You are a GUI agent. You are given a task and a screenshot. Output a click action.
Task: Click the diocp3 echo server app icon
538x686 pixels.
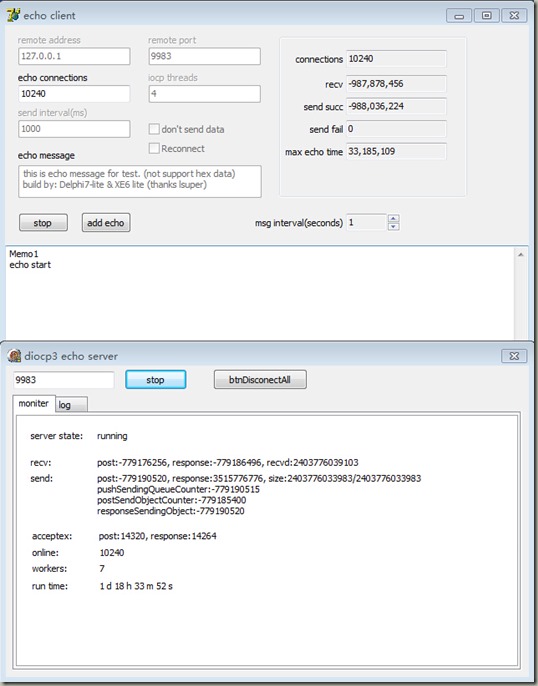(14, 356)
